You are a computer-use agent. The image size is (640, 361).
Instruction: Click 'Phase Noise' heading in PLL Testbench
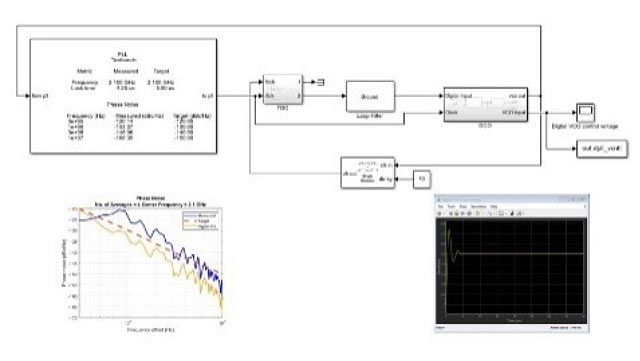[122, 105]
